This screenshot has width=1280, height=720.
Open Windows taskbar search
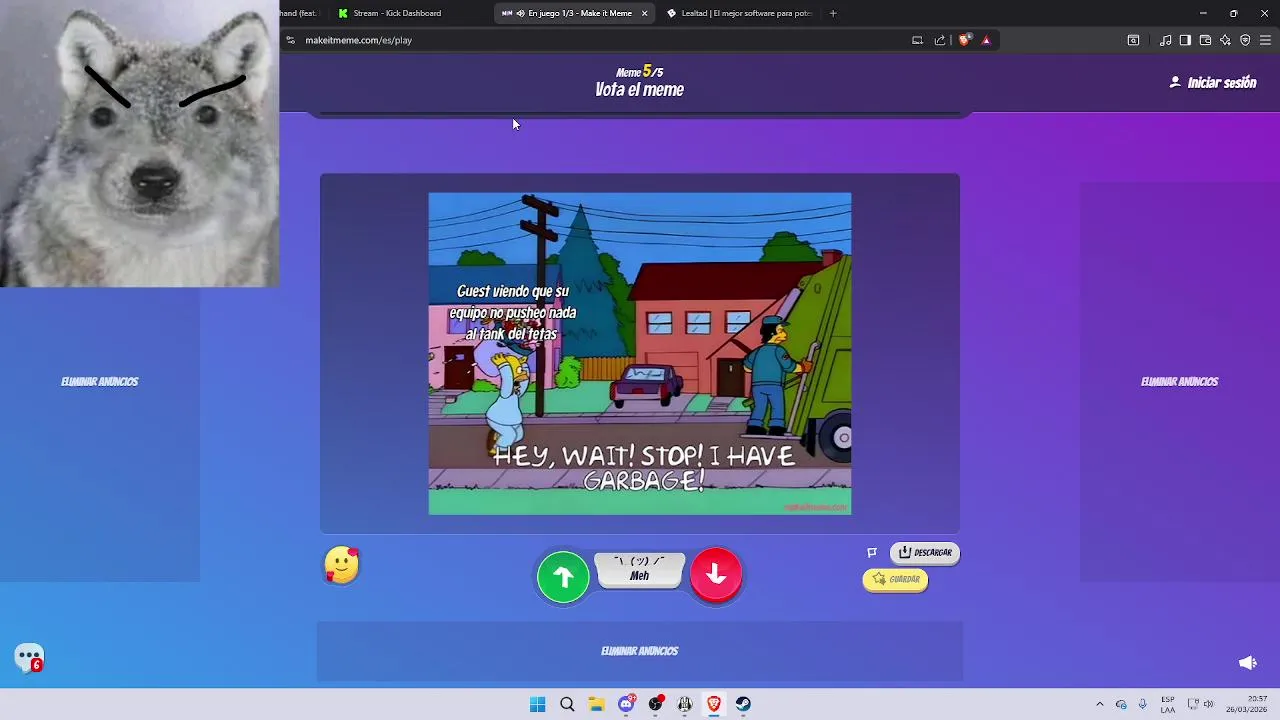tap(567, 704)
